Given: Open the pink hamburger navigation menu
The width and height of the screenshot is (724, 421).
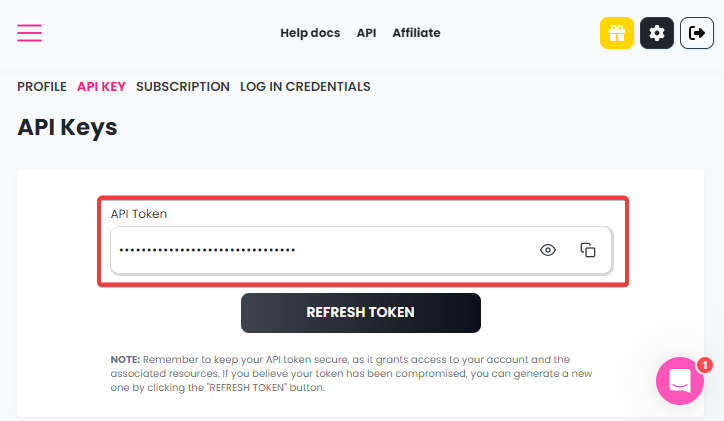Looking at the screenshot, I should 30,33.
